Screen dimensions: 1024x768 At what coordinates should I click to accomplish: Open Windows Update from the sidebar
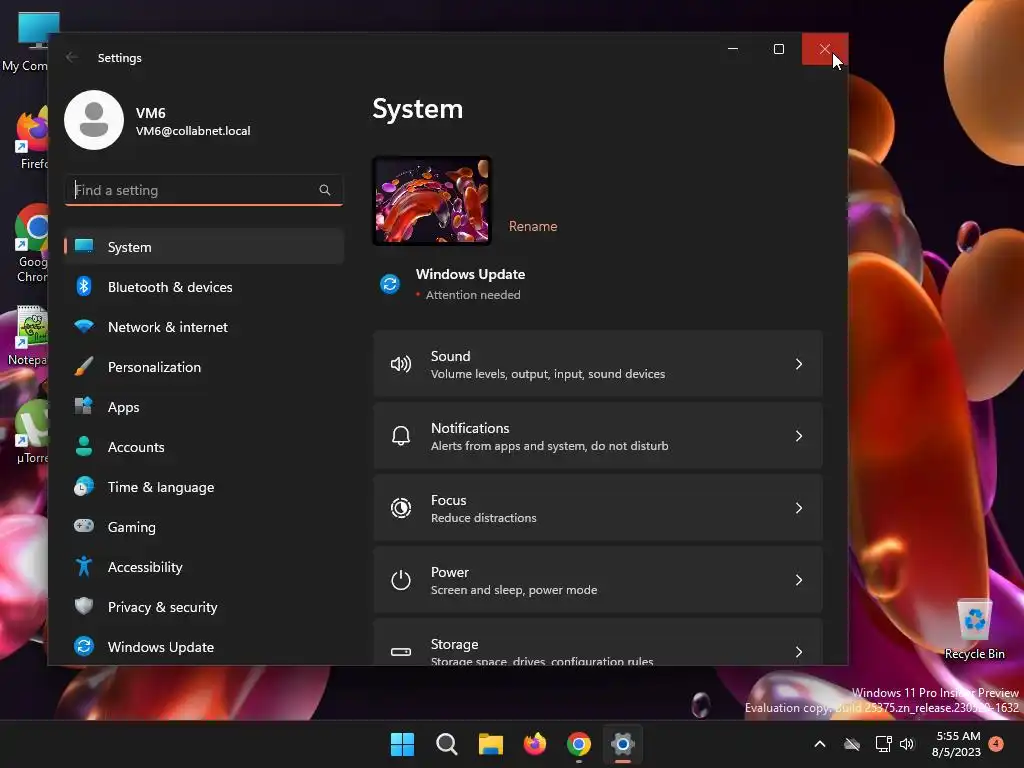(x=204, y=647)
